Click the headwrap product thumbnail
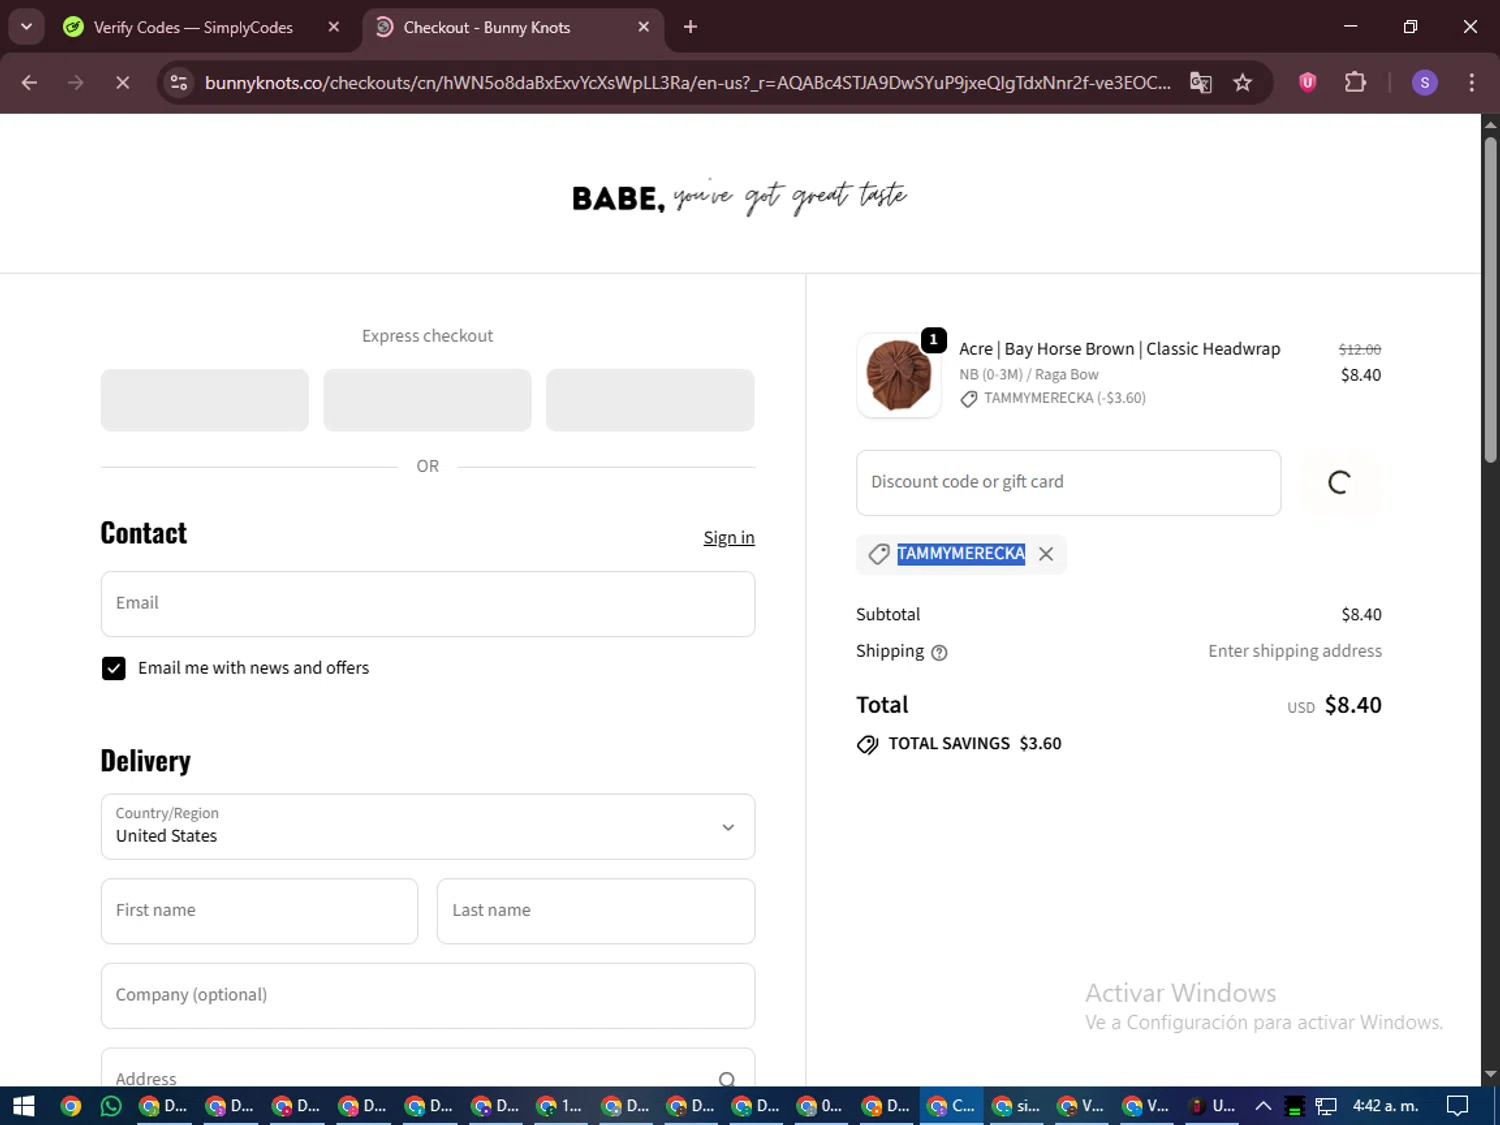 click(x=898, y=376)
